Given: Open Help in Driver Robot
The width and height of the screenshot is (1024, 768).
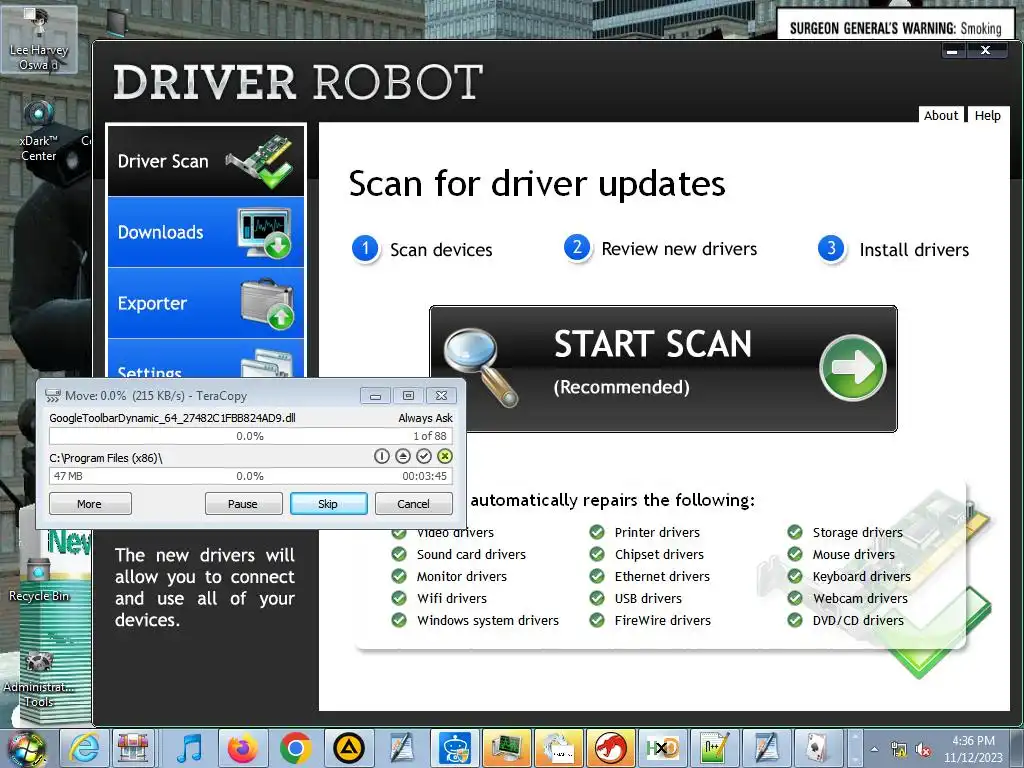Looking at the screenshot, I should point(987,116).
